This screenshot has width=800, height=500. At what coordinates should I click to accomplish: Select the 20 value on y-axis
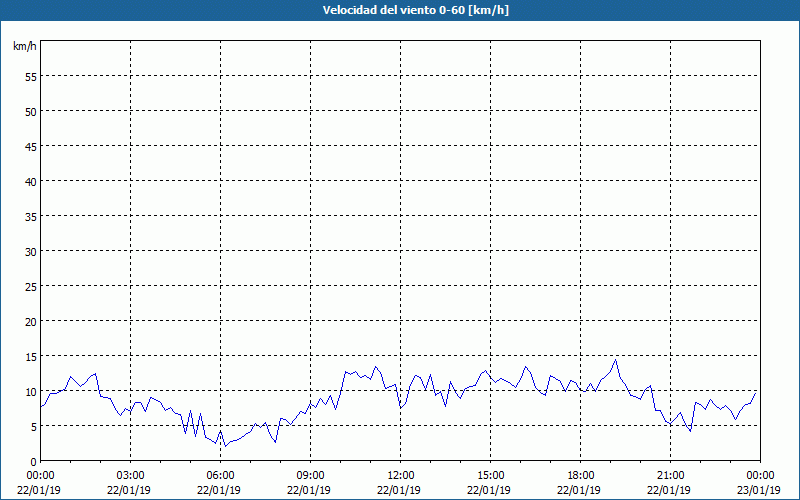[x=31, y=321]
